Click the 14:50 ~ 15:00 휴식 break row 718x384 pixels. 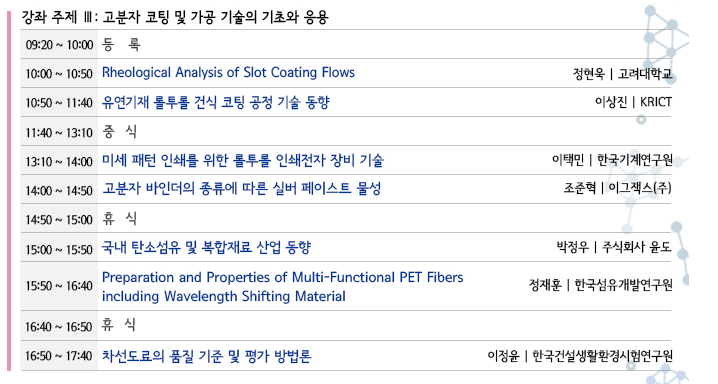pyautogui.click(x=346, y=219)
